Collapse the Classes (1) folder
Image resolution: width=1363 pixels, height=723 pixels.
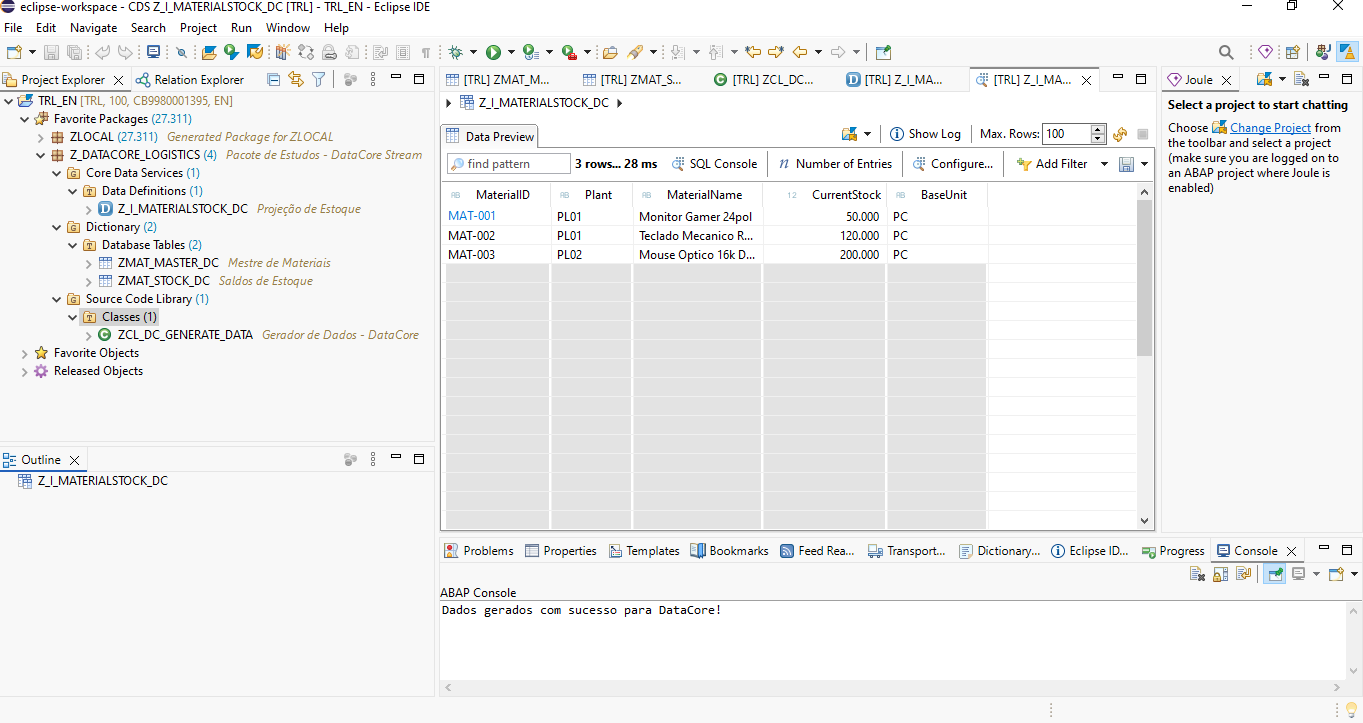73,317
